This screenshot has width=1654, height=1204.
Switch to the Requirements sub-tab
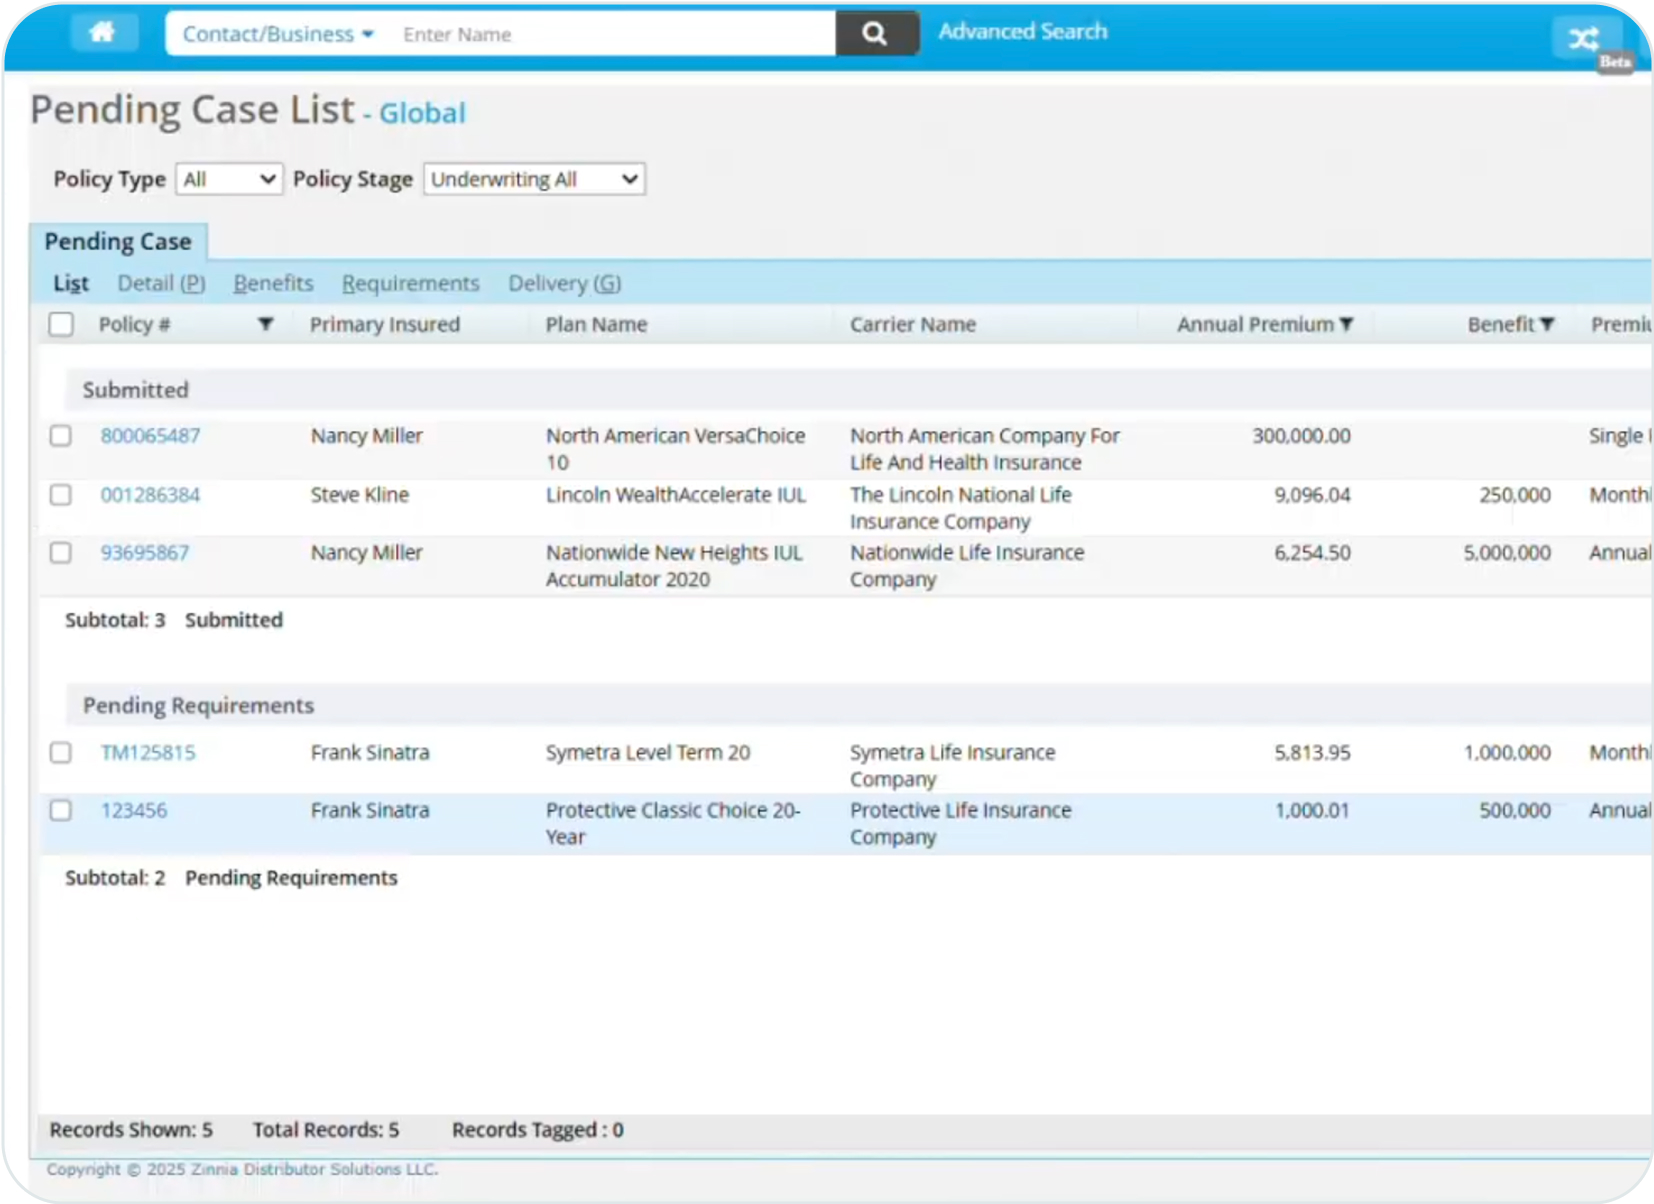tap(410, 283)
